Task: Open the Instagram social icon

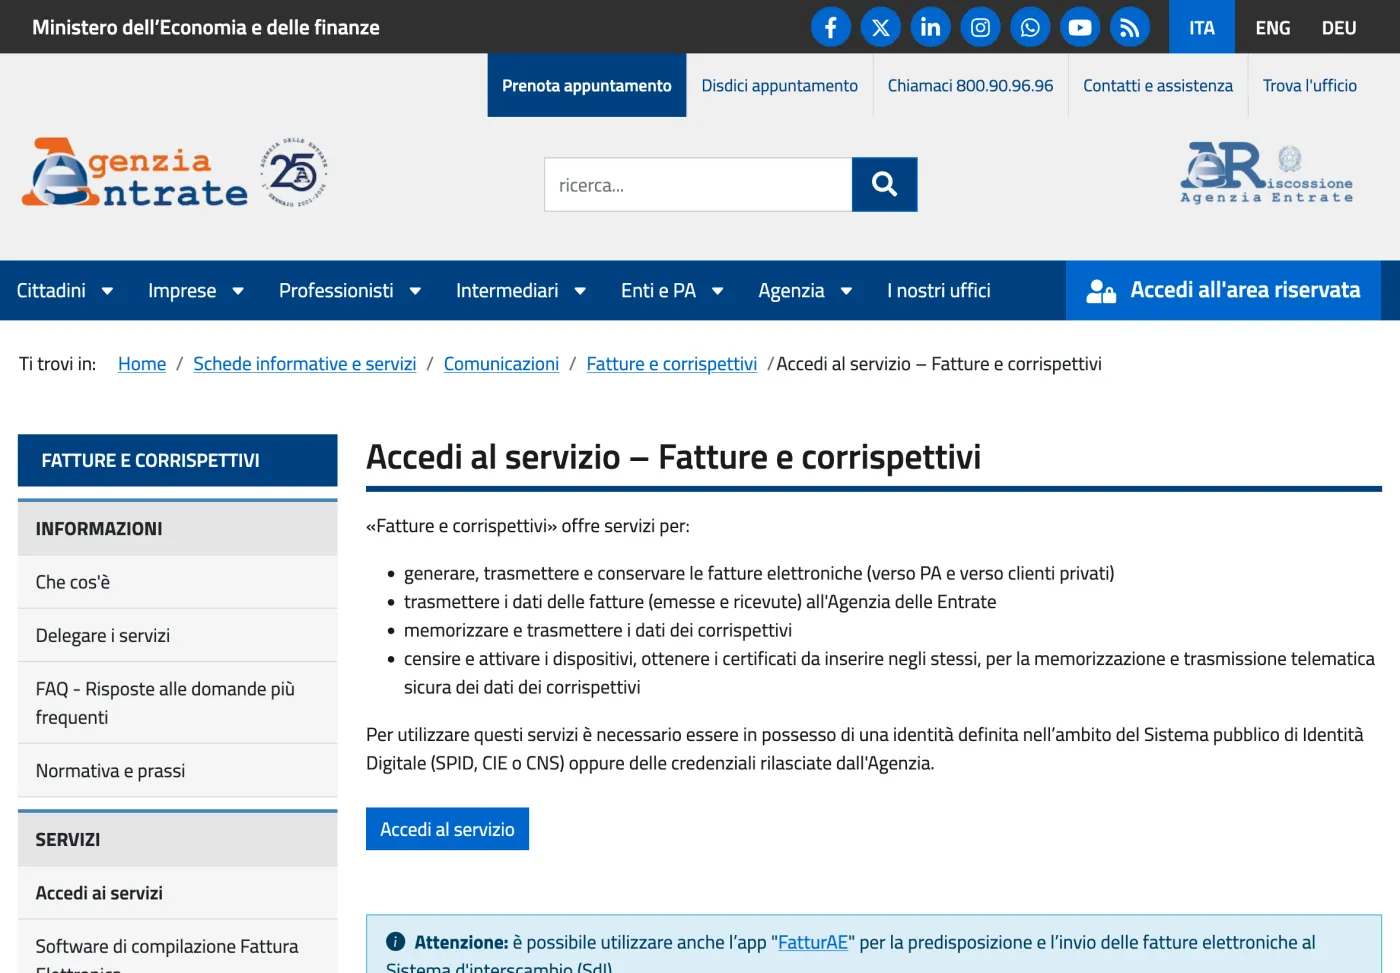Action: pyautogui.click(x=980, y=27)
